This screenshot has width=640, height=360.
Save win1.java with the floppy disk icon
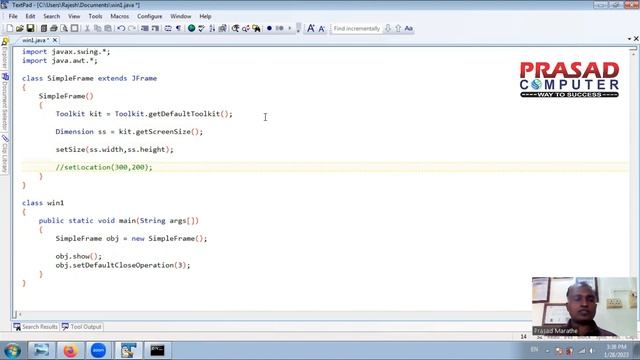pos(31,29)
